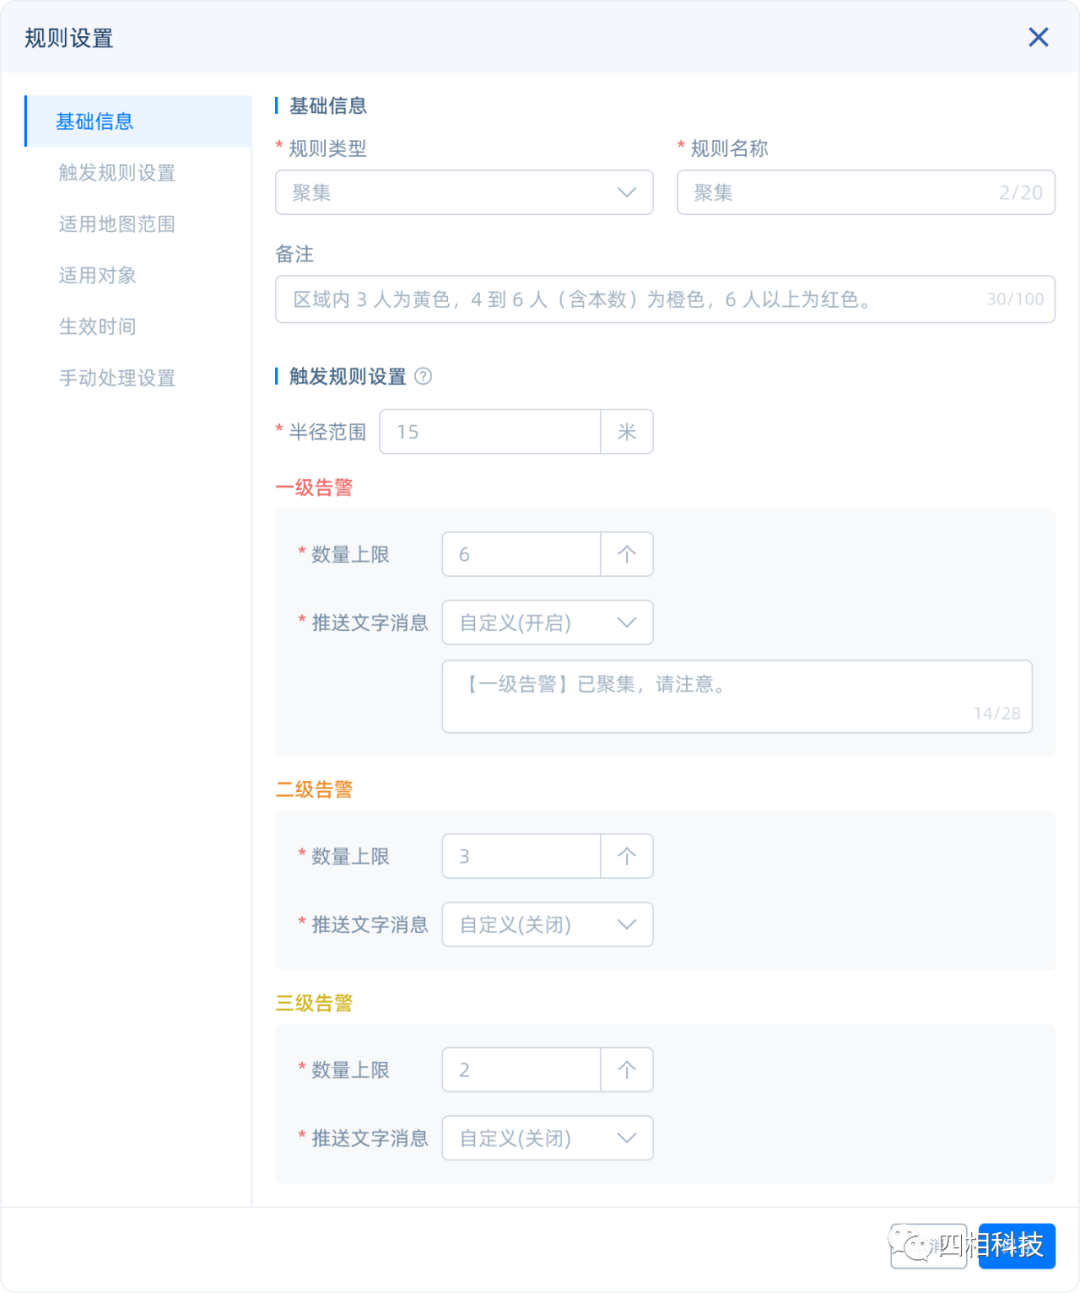Open the 触发规则设置 help tooltip icon

tap(423, 376)
